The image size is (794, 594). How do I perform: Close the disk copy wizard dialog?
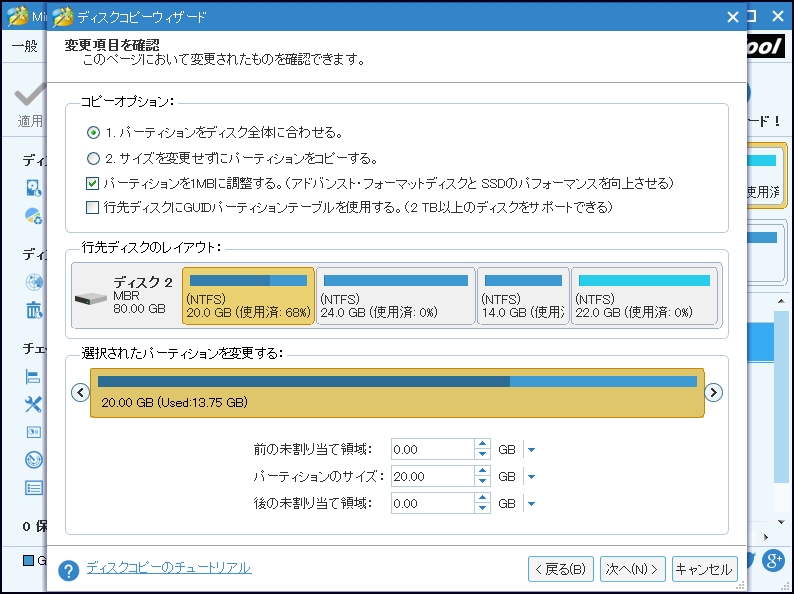[x=733, y=17]
